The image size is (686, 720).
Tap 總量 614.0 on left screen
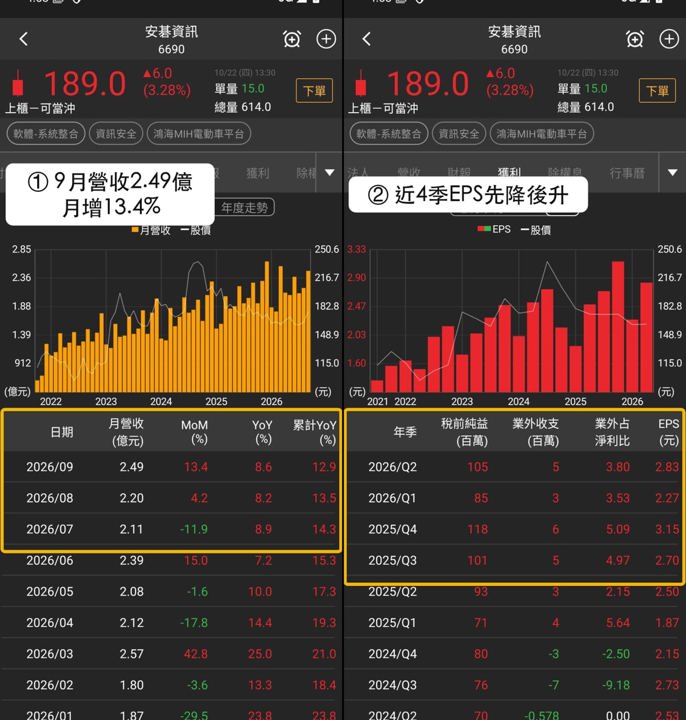242,107
